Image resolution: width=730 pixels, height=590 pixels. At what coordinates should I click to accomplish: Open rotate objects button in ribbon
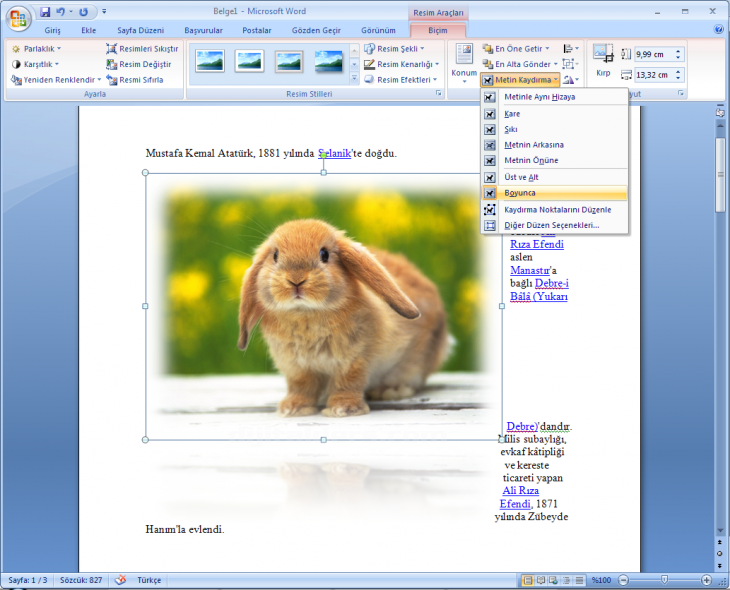coord(571,80)
